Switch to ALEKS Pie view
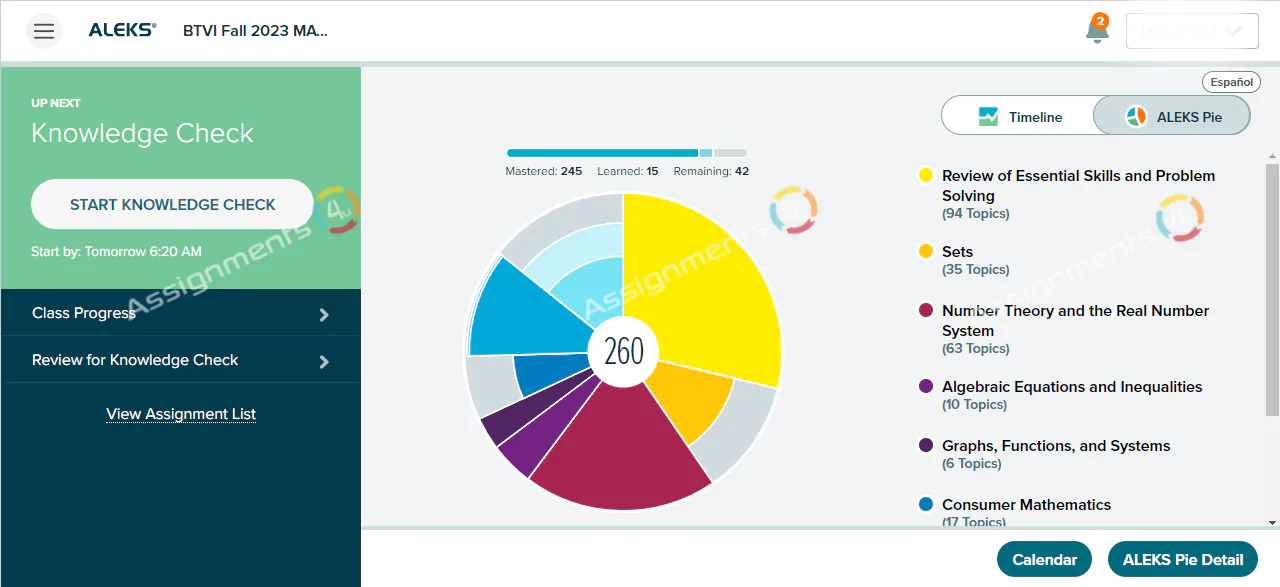 click(1172, 117)
